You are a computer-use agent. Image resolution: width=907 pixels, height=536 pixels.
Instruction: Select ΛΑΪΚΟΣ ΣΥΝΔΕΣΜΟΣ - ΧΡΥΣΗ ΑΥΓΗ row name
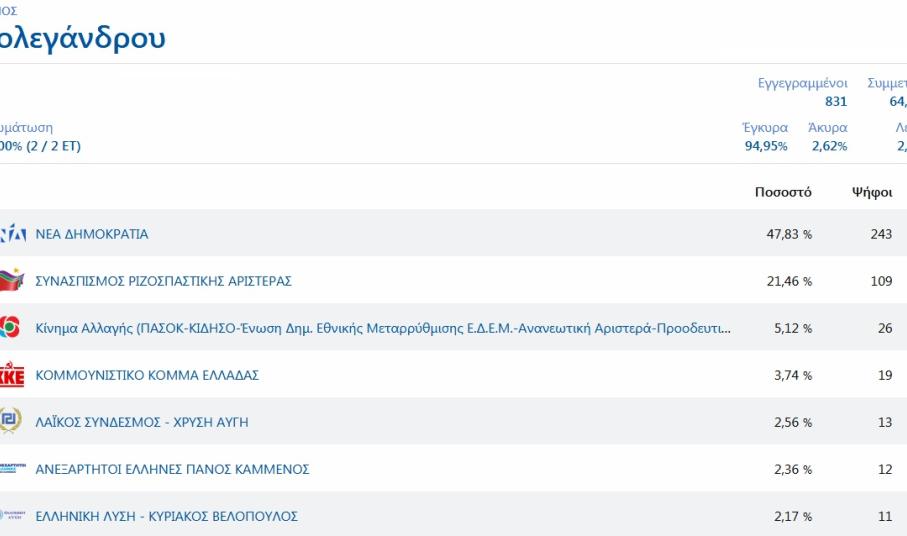coord(142,422)
